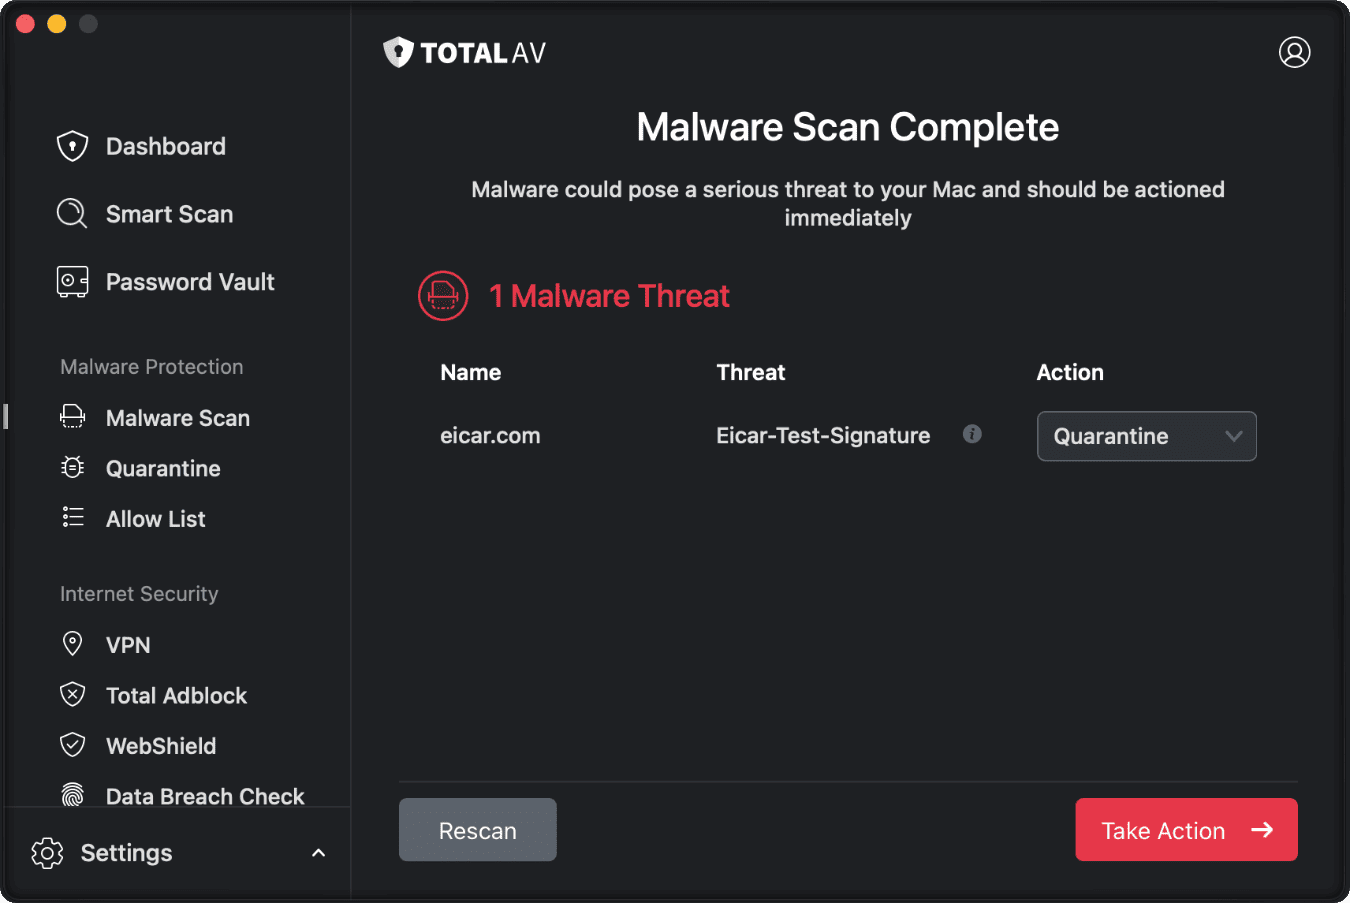
Task: Click the Allow List list icon
Action: [x=72, y=518]
